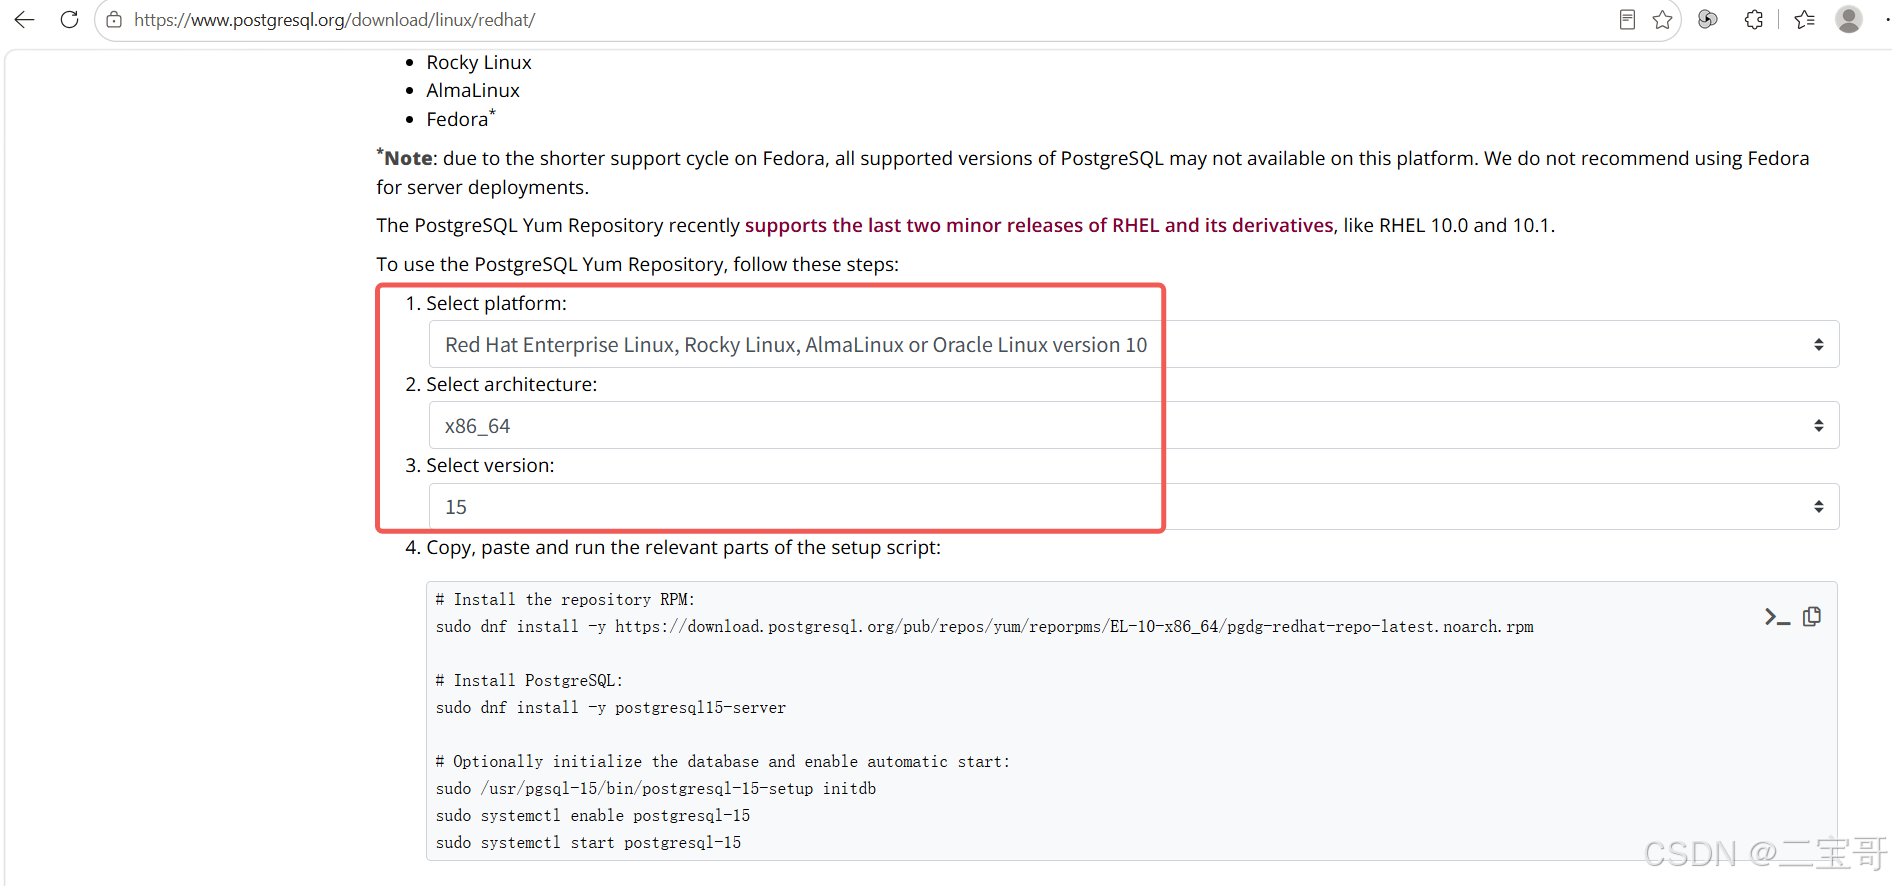Viewport: 1892px width, 886px height.
Task: Click the pgdg-redhat-repo-latest.noarch.rpm install command line
Action: pos(984,626)
